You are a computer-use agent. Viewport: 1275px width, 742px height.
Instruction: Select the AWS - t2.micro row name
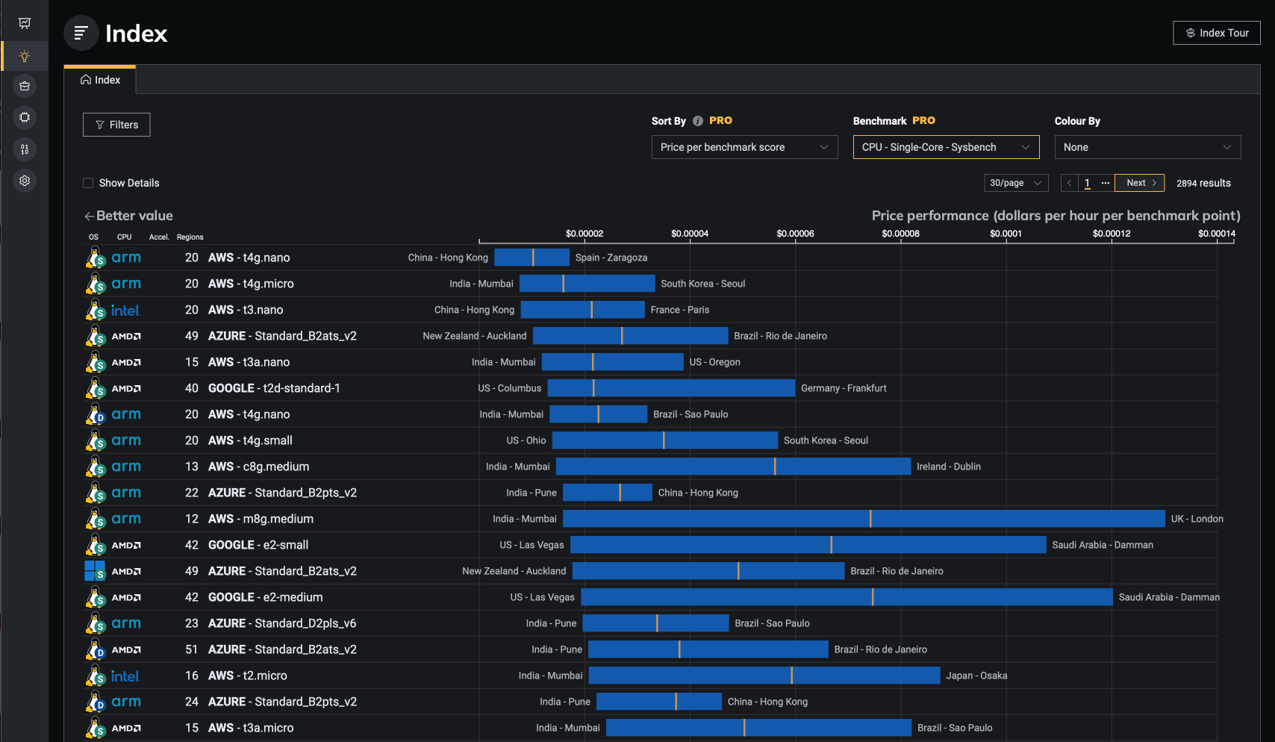tap(247, 676)
